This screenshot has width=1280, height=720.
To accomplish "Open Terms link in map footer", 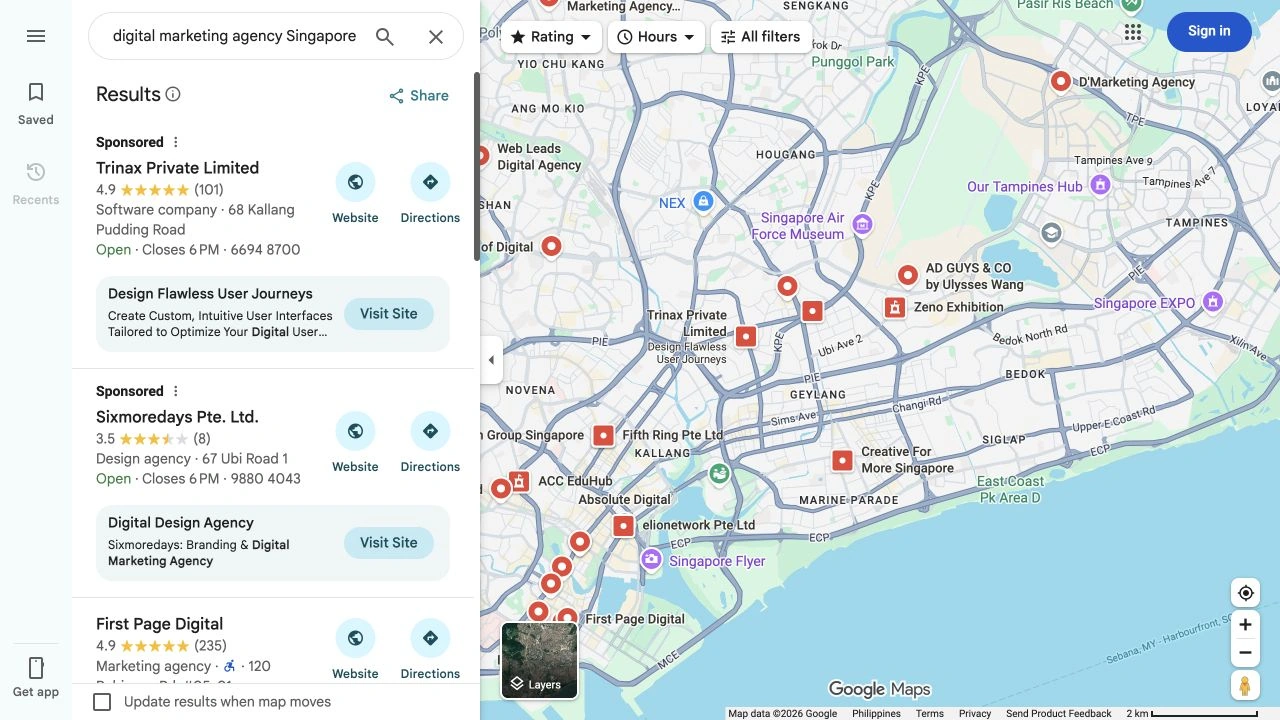I will [x=929, y=713].
